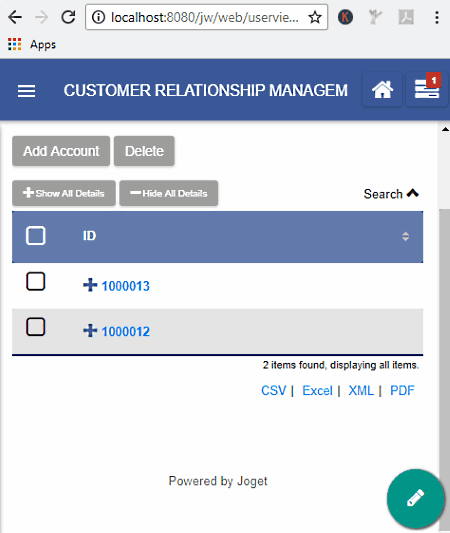This screenshot has height=533, width=450.
Task: Open the hamburger navigation menu
Action: pos(27,91)
